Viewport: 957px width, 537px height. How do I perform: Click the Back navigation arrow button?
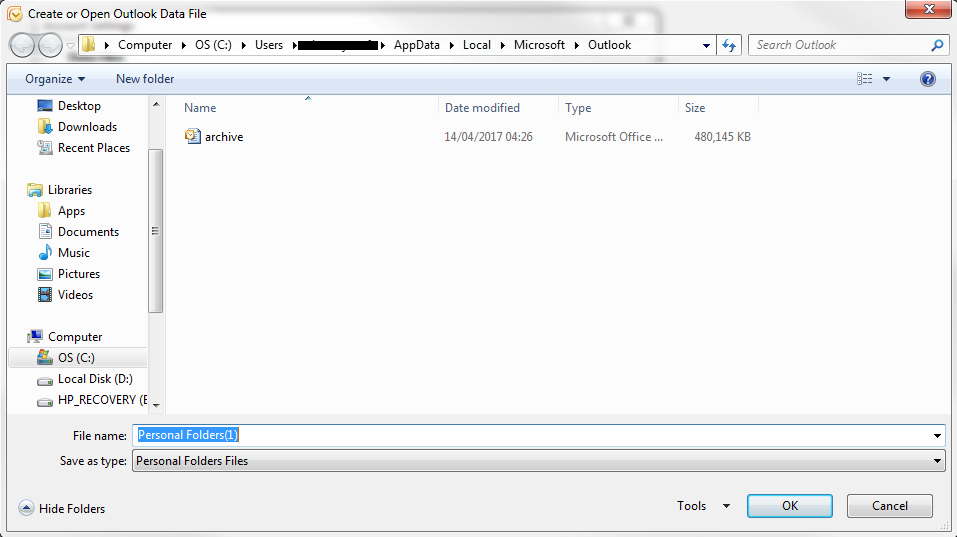click(x=23, y=45)
